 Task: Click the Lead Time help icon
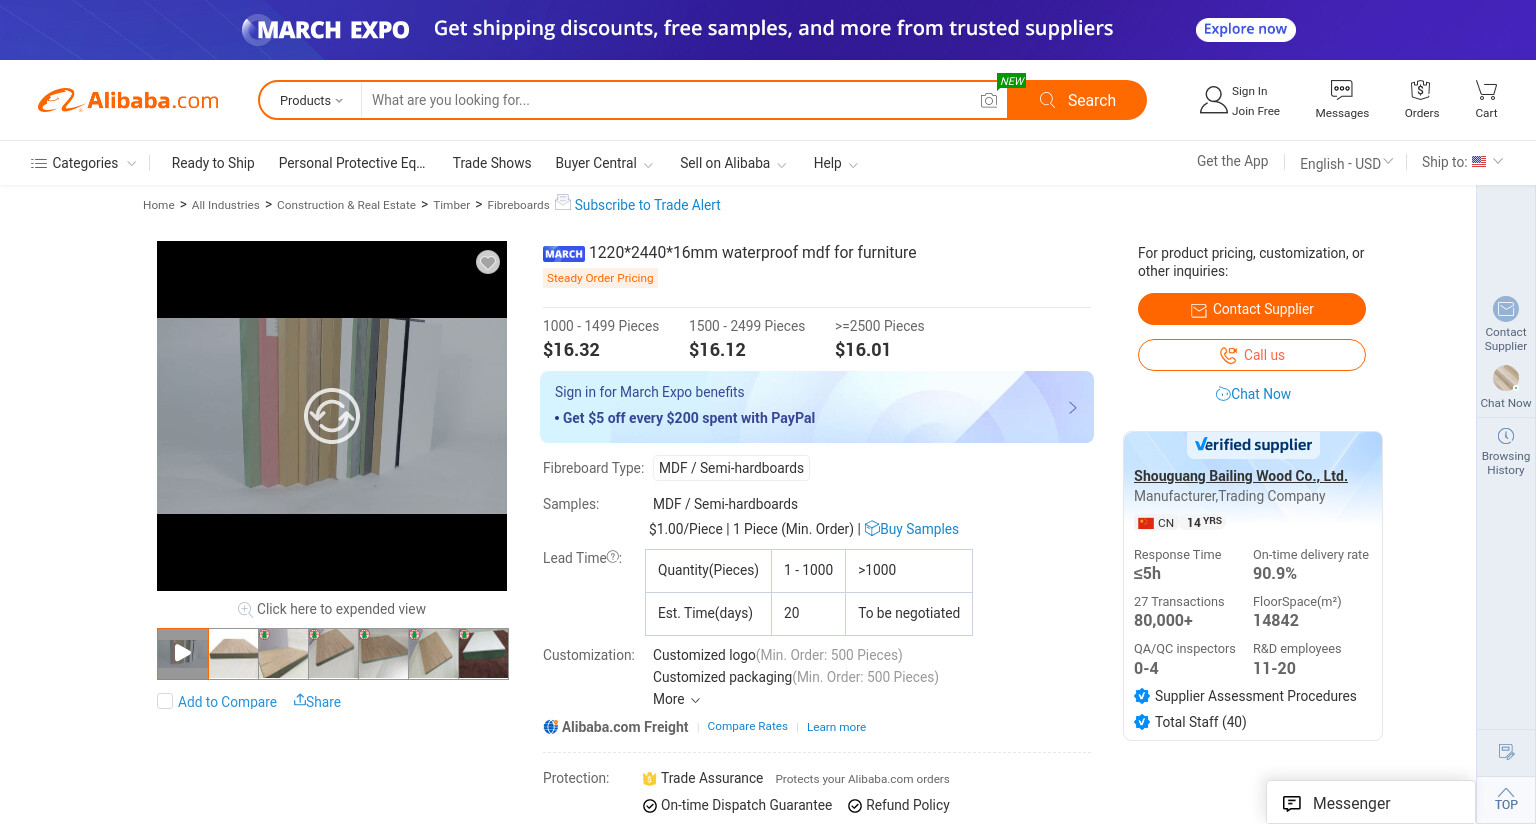coord(614,557)
